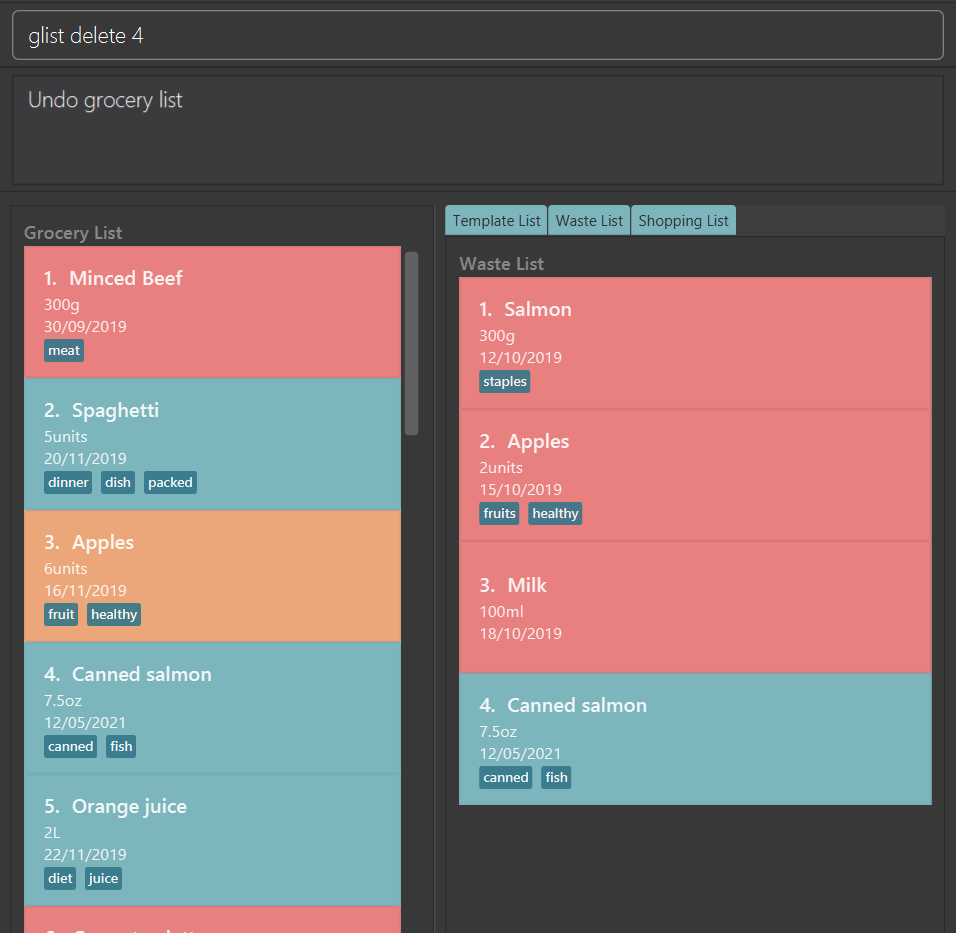Select '22/11/2019' date under Orange juice
Screen dimensions: 956x933
click(x=85, y=855)
